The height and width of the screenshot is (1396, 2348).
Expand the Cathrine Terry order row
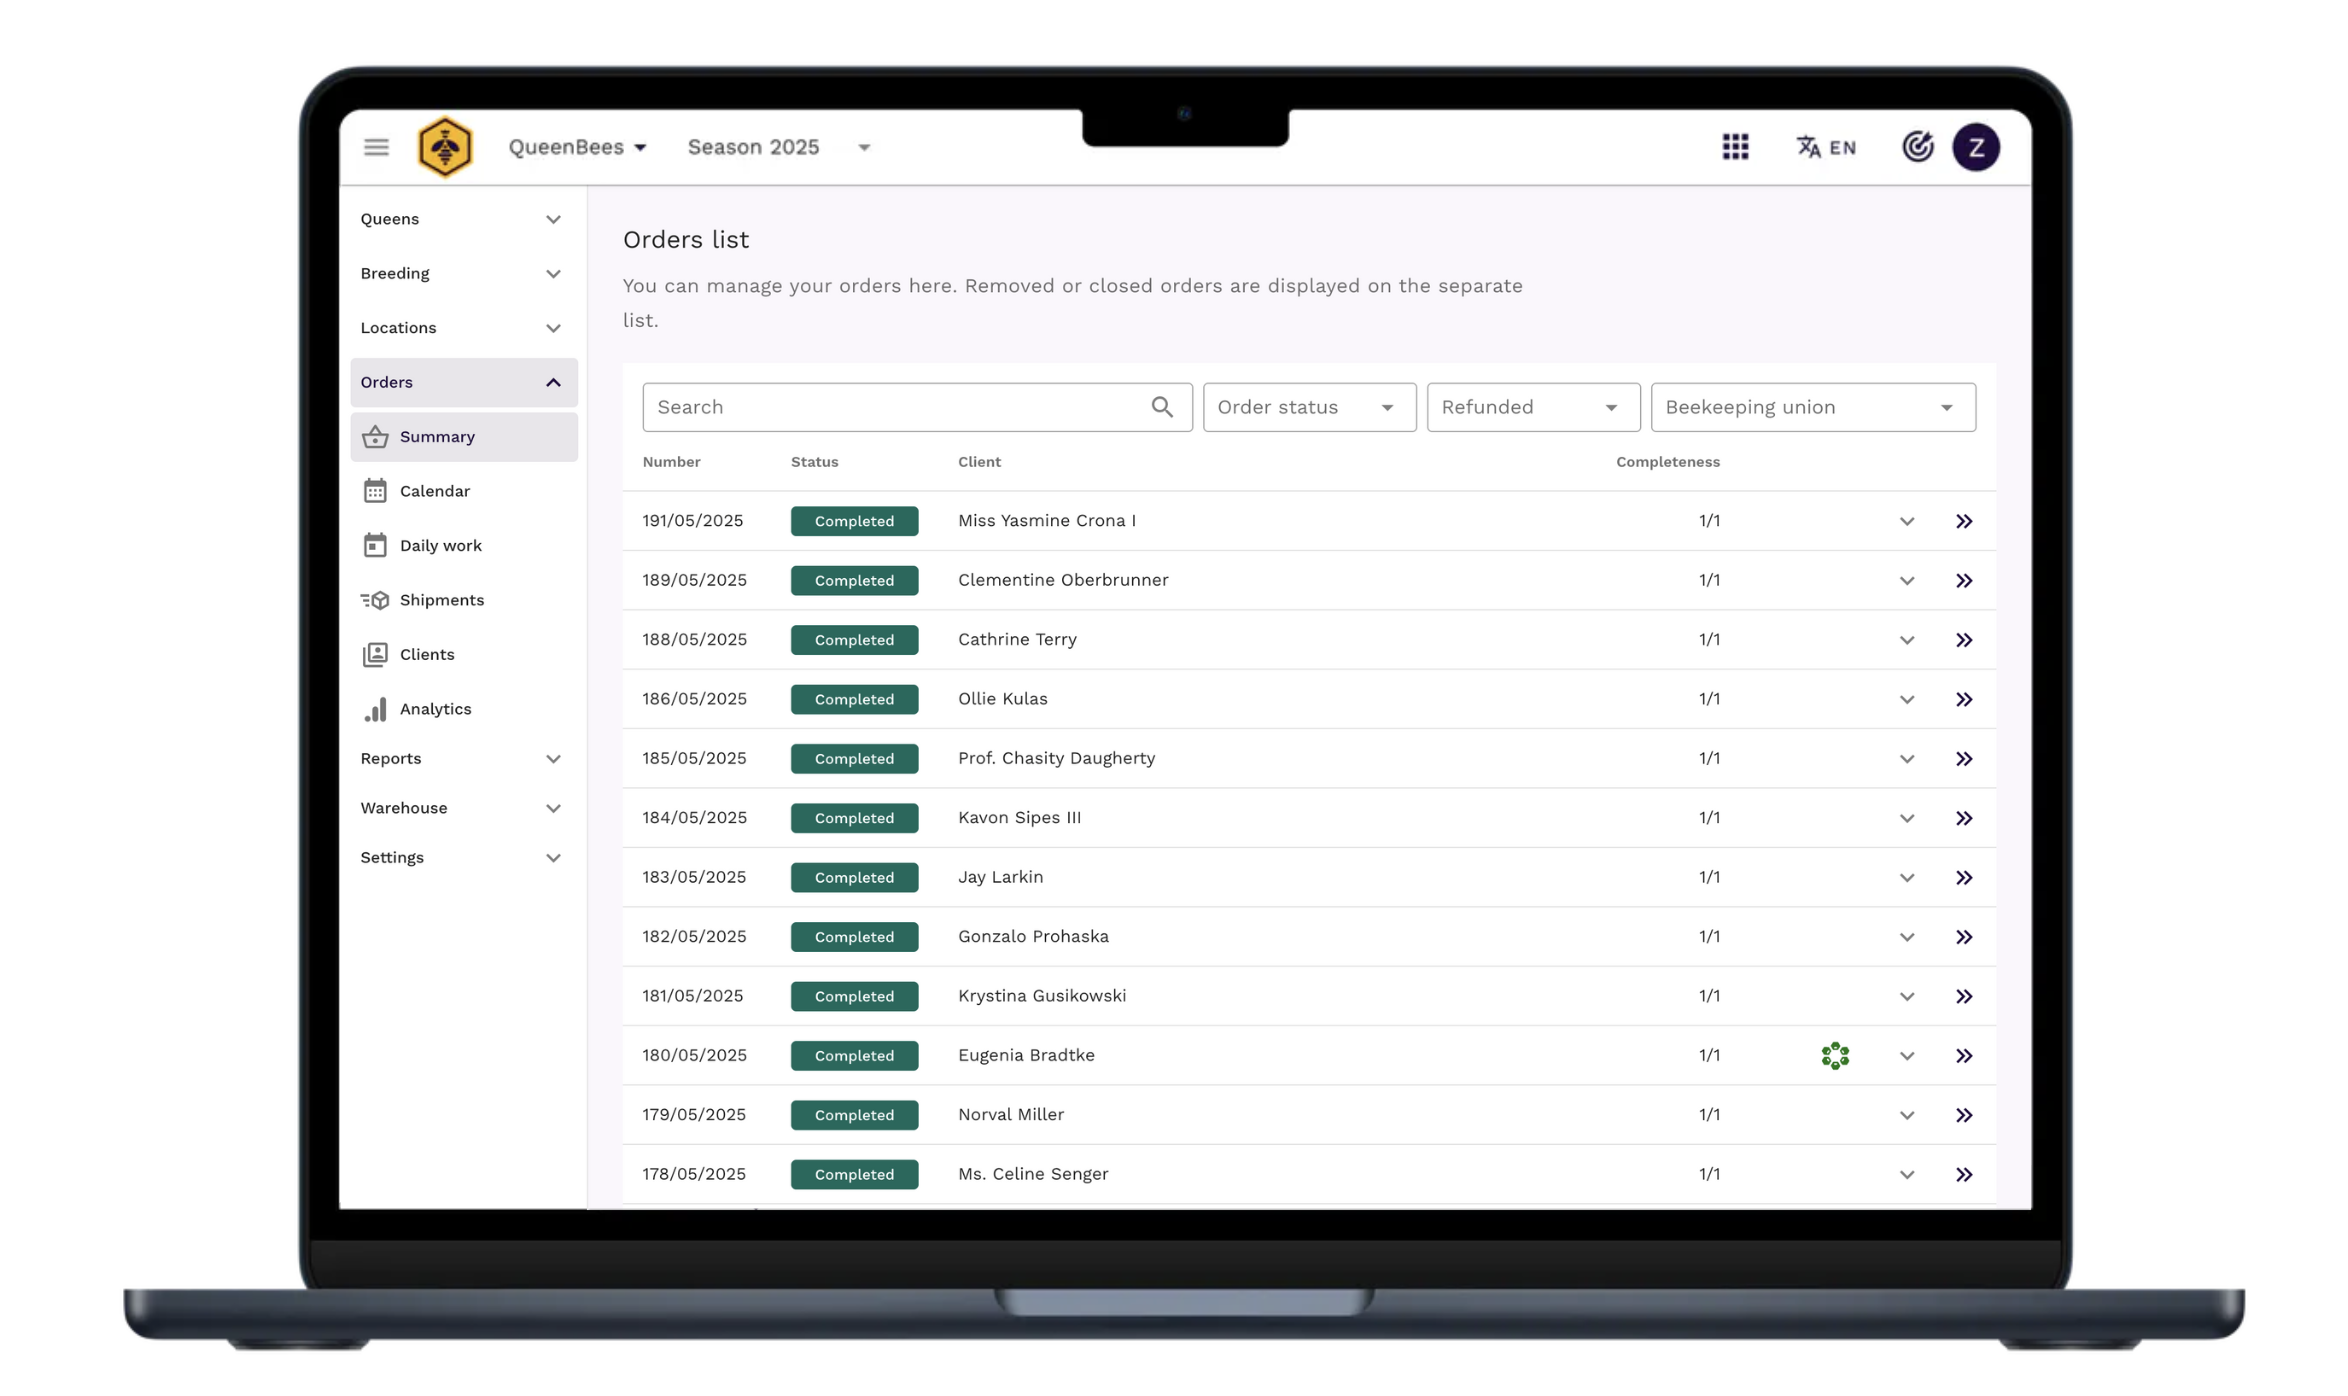1906,640
